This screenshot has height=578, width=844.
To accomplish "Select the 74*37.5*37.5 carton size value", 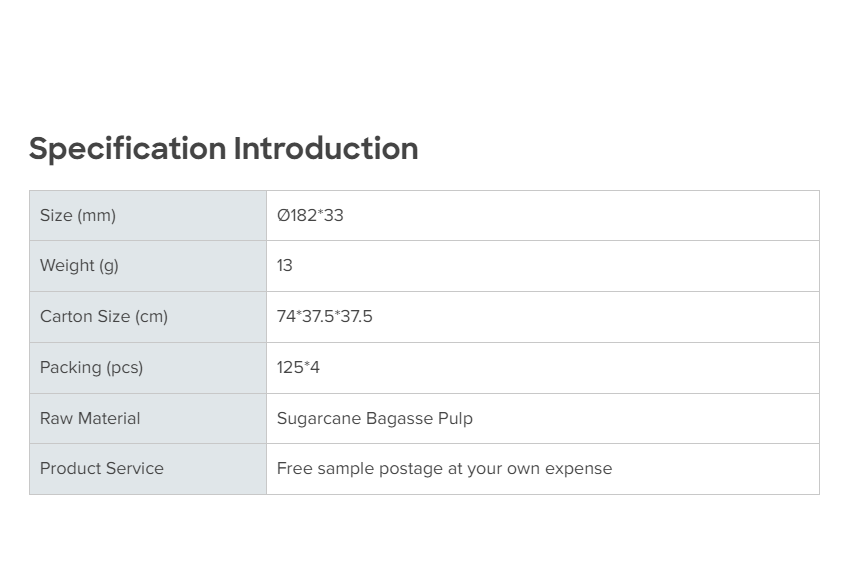I will (324, 316).
